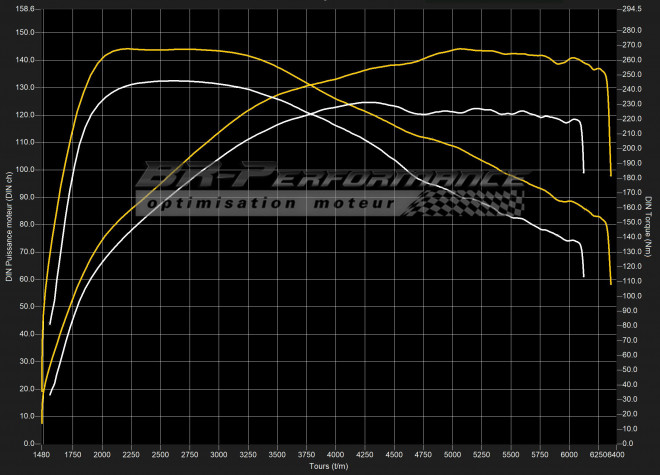Select the 6400 ending RPM tick label
This screenshot has width=660, height=475.
pos(613,454)
